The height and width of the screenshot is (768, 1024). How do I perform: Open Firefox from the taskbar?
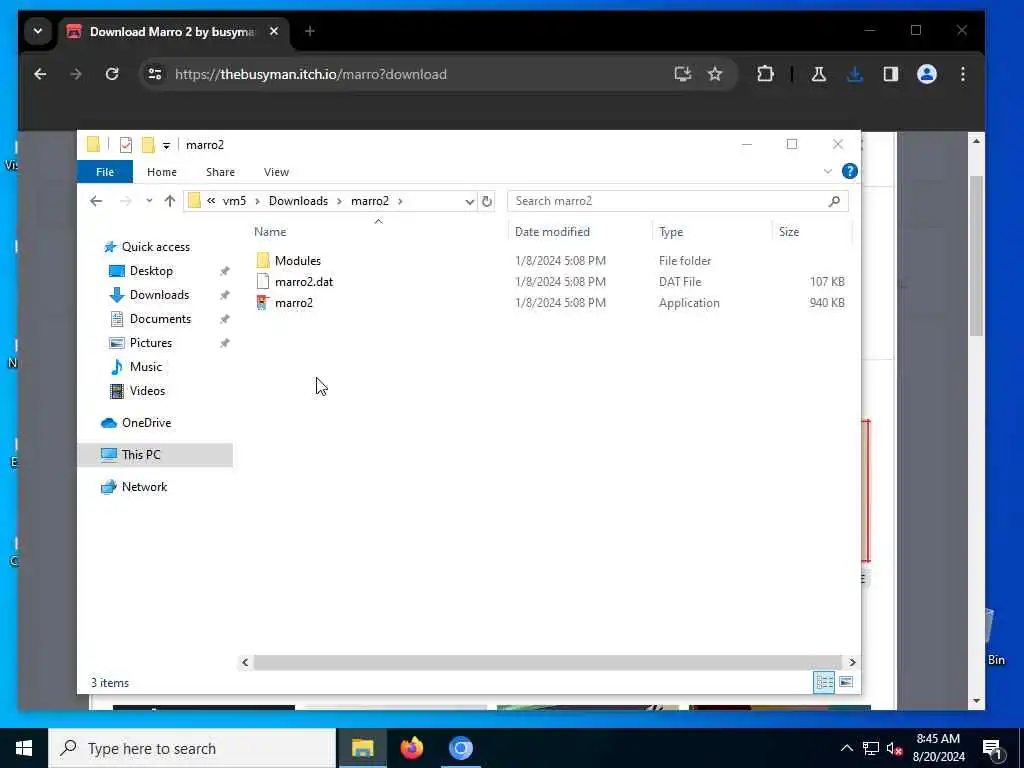click(x=411, y=748)
